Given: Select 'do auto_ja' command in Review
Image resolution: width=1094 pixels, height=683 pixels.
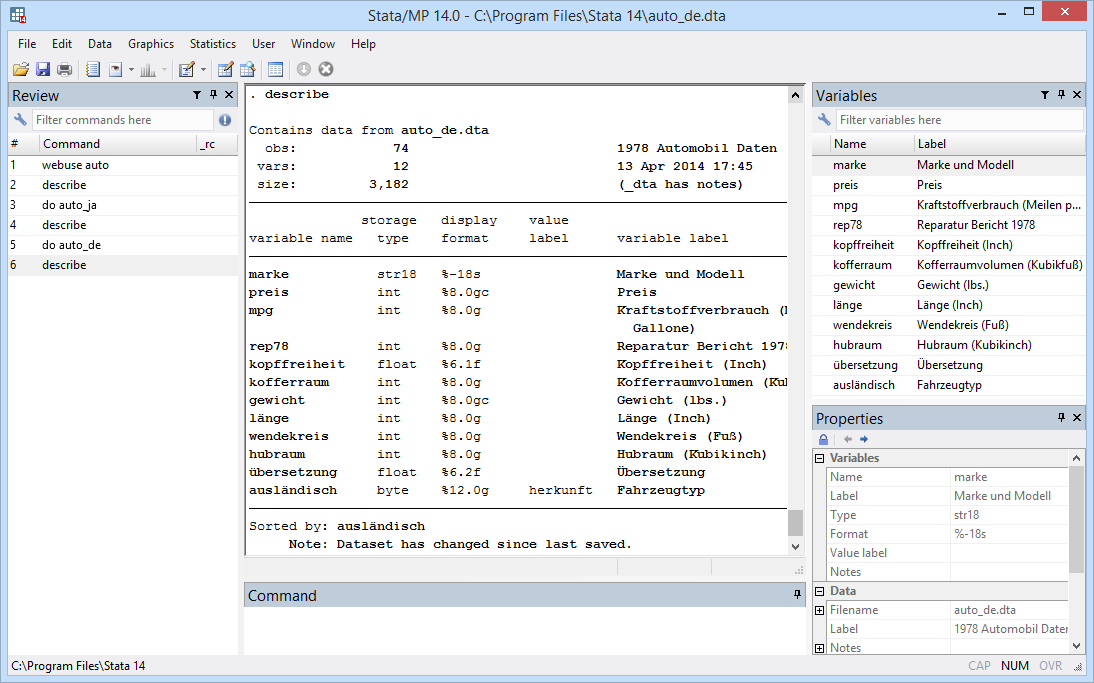Looking at the screenshot, I should click(123, 205).
